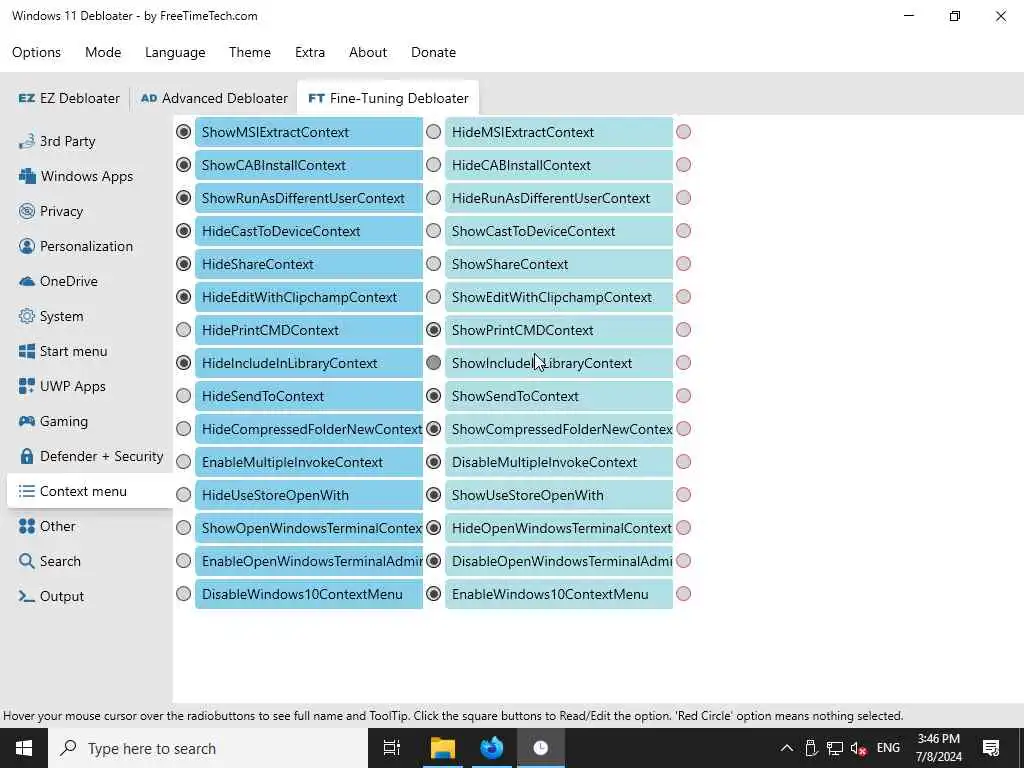
Task: Click the Defender + Security lock icon
Action: tap(26, 456)
